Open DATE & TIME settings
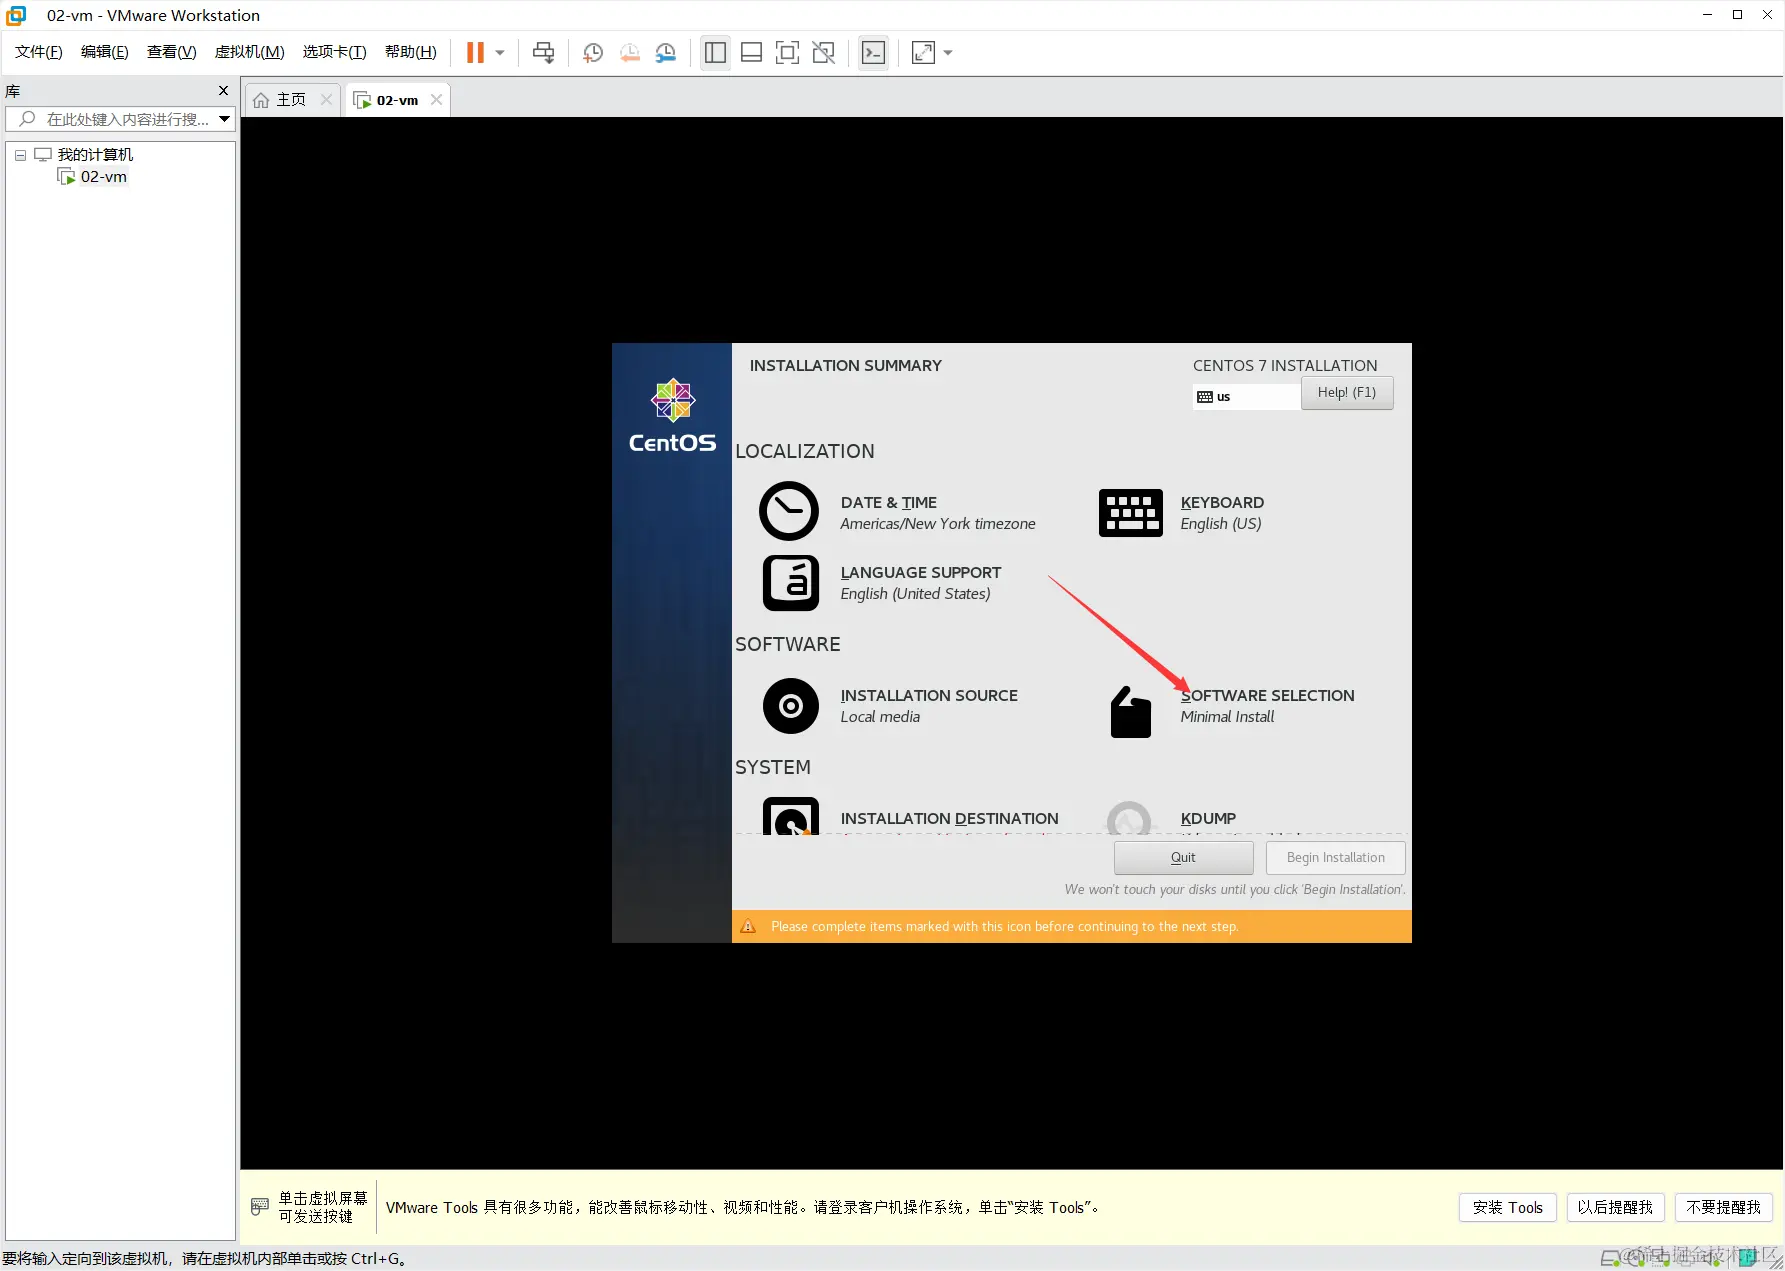1785x1271 pixels. (x=889, y=503)
